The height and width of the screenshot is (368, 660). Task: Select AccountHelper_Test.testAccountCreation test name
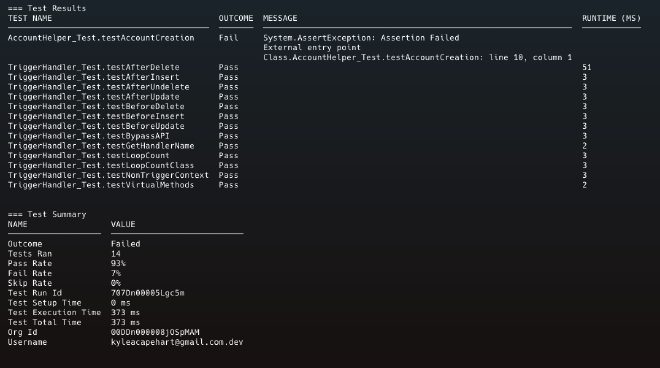tap(101, 38)
